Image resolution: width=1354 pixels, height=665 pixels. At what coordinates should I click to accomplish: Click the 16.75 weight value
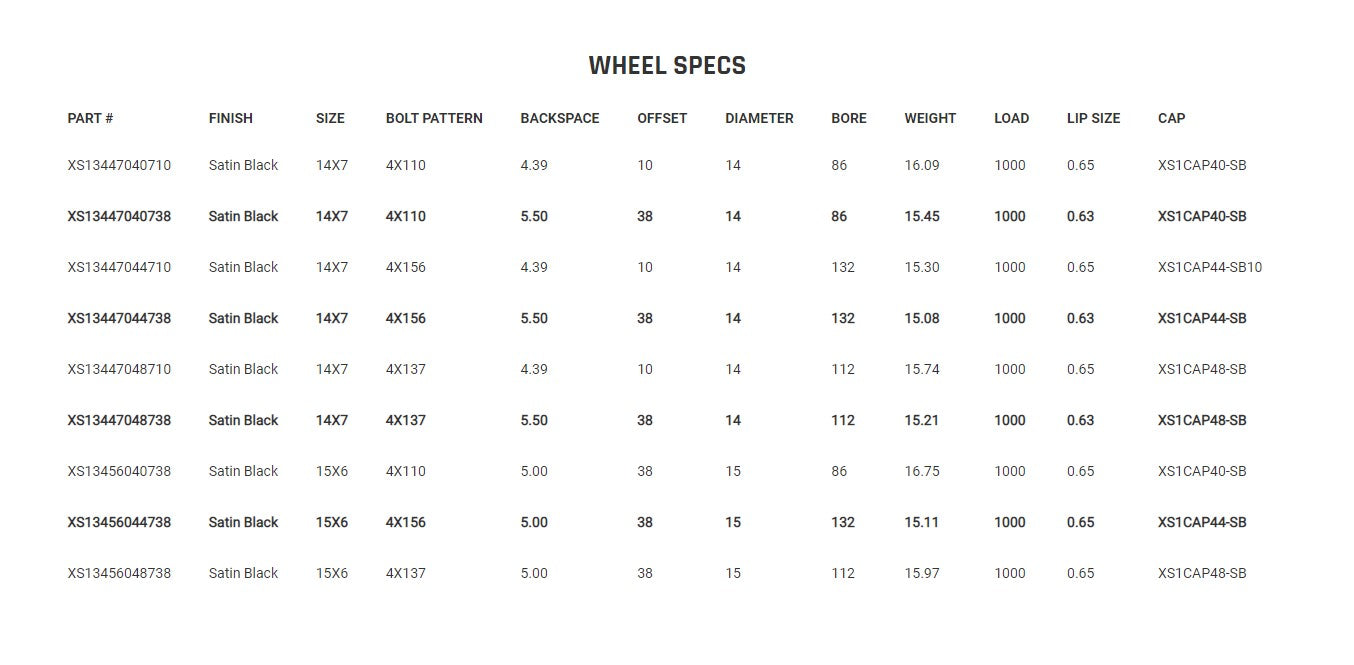(x=921, y=471)
